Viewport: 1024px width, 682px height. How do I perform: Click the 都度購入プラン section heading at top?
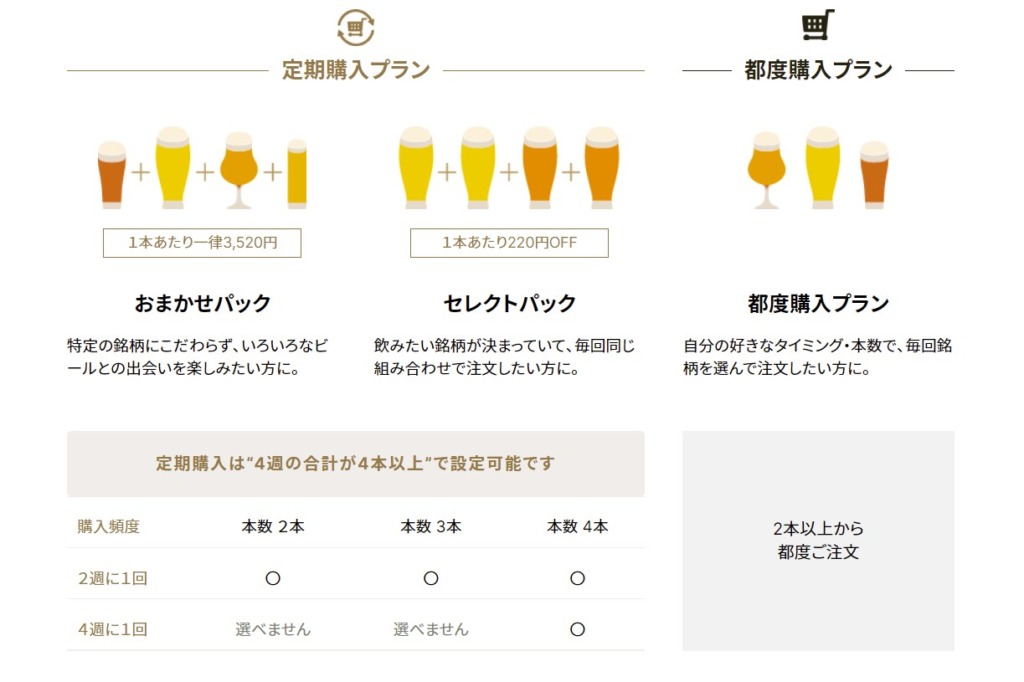click(818, 70)
